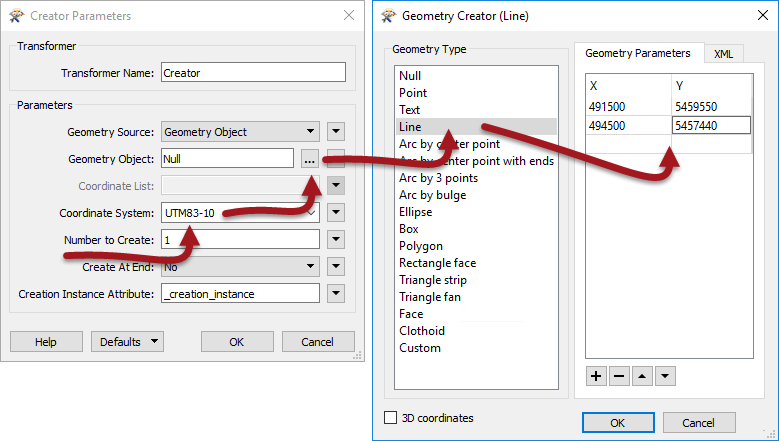This screenshot has height=441, width=779.
Task: Select the Geometry Parameters tab
Action: click(638, 53)
